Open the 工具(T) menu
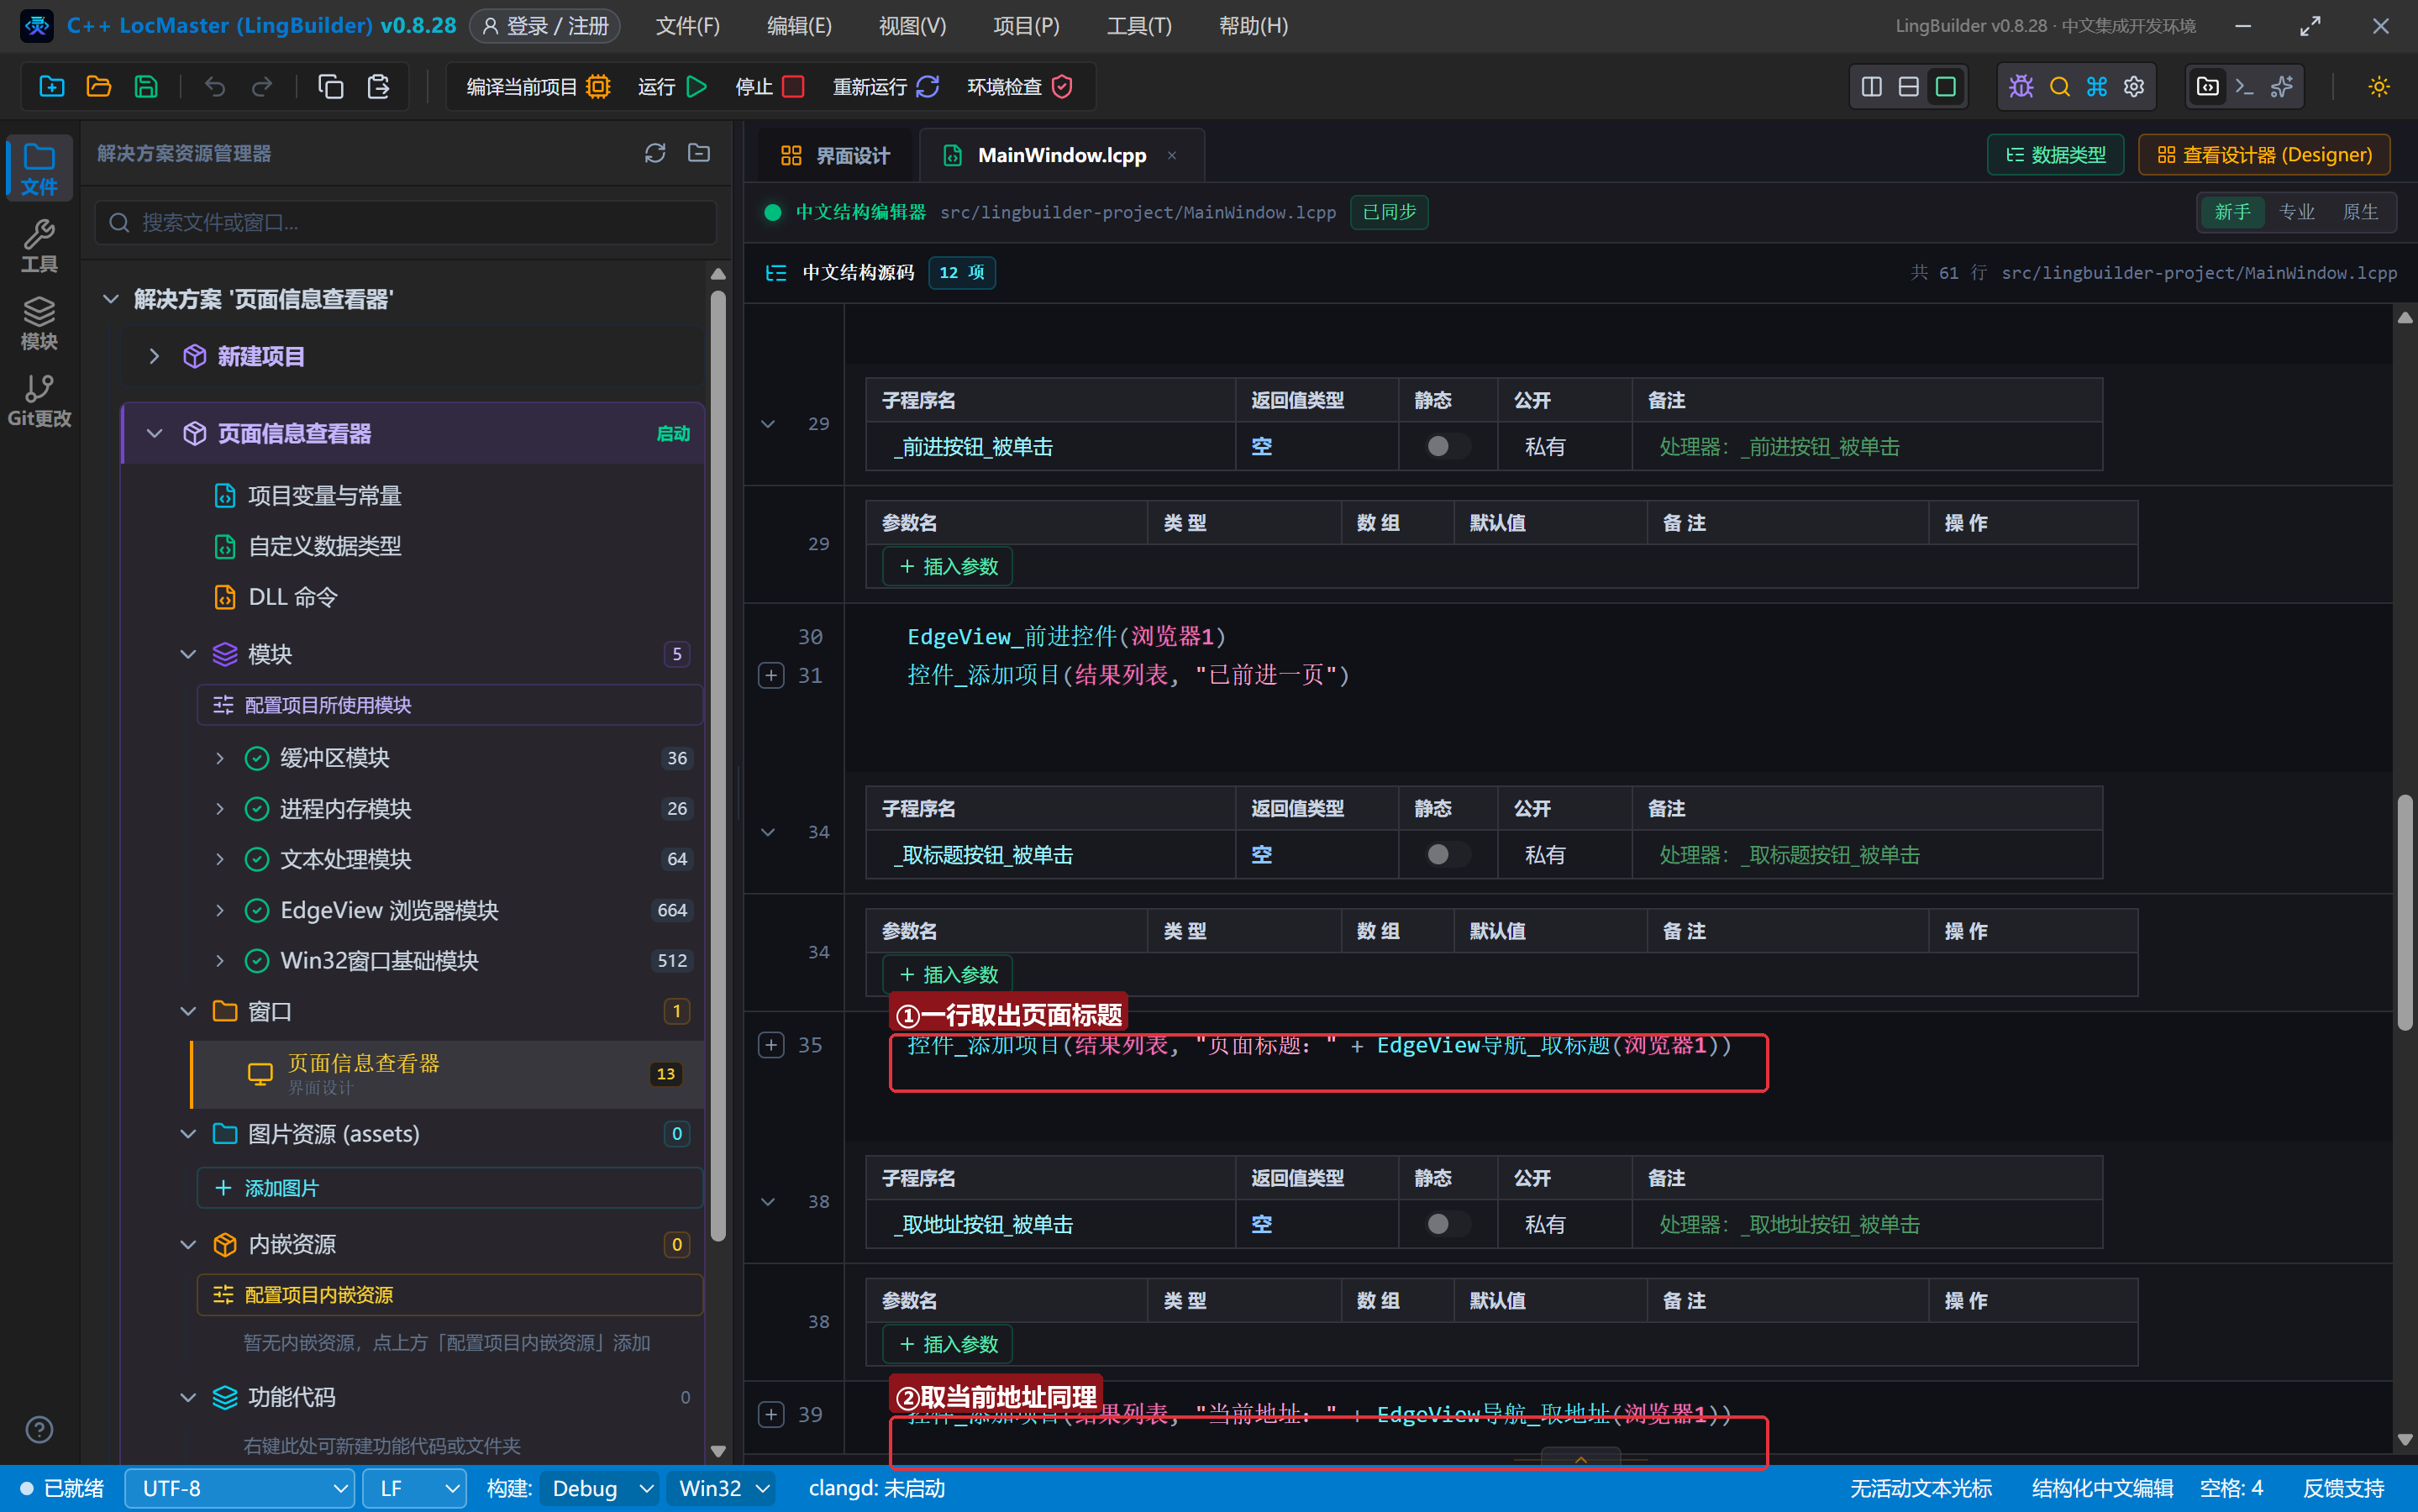This screenshot has height=1512, width=2418. pos(1138,26)
